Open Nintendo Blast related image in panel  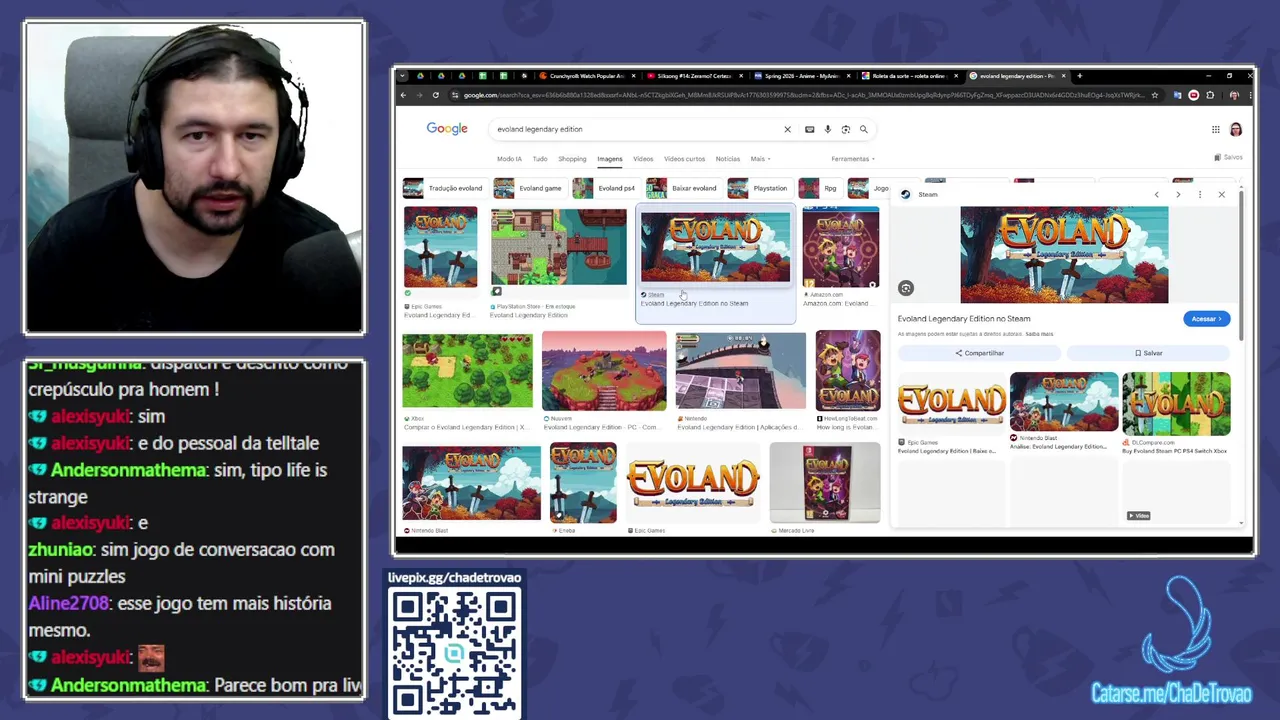pyautogui.click(x=1064, y=402)
